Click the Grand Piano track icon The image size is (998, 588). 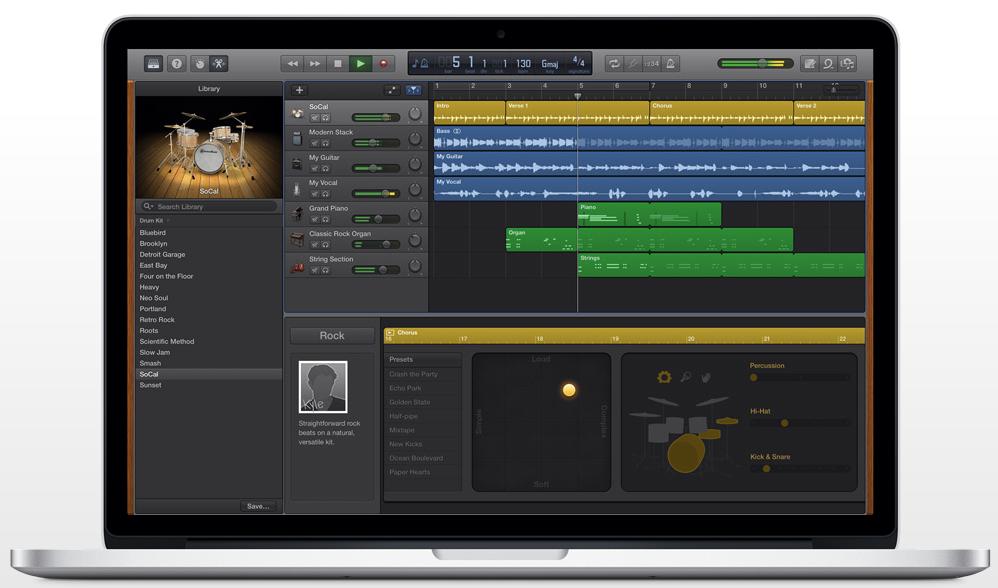point(297,214)
